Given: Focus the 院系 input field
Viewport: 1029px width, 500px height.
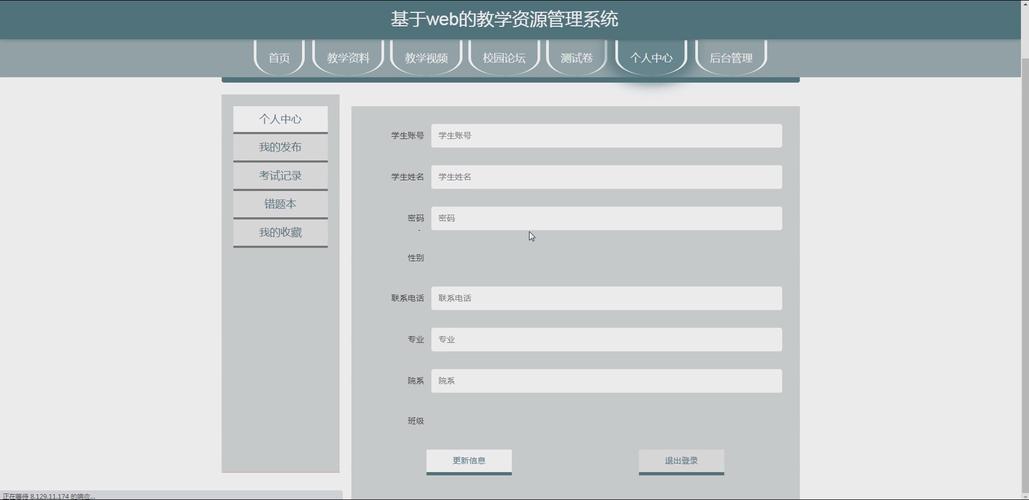Looking at the screenshot, I should (606, 381).
